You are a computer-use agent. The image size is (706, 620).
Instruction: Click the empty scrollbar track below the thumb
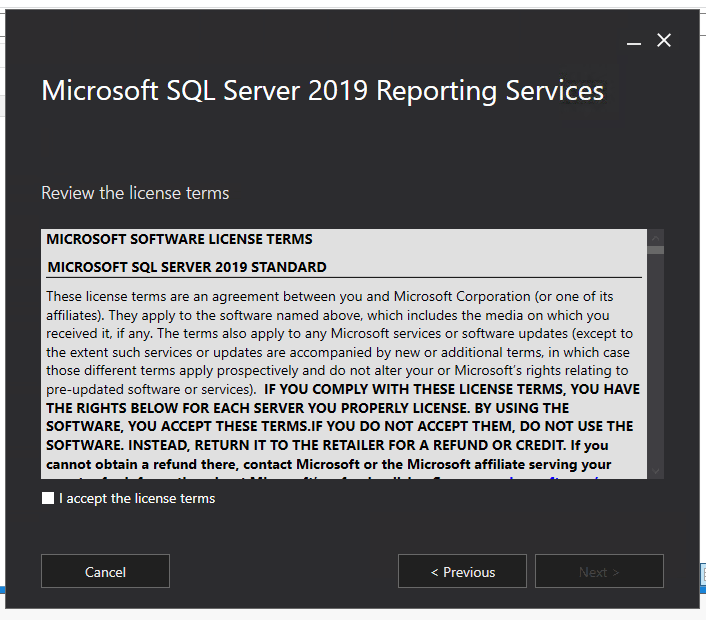[656, 360]
